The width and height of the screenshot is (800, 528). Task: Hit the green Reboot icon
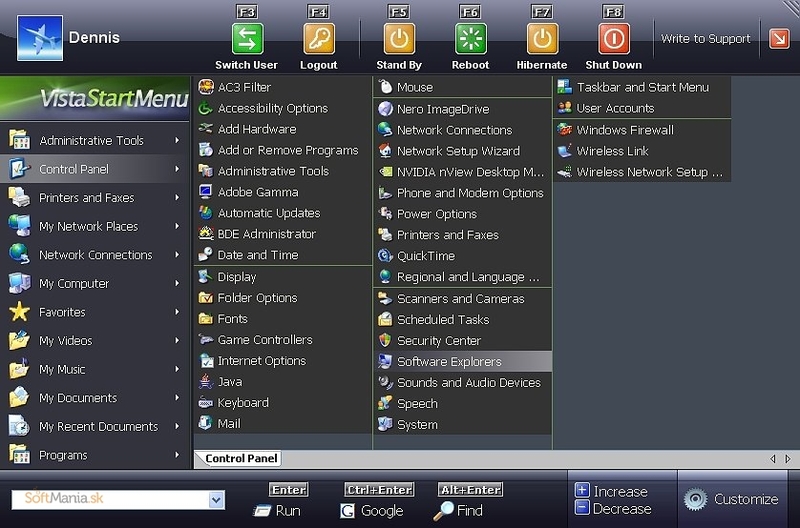click(470, 39)
